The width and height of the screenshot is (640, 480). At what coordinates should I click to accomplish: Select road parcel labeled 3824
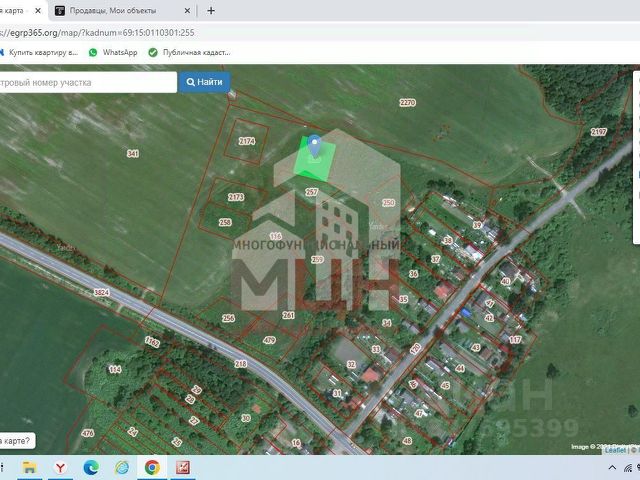pos(101,292)
